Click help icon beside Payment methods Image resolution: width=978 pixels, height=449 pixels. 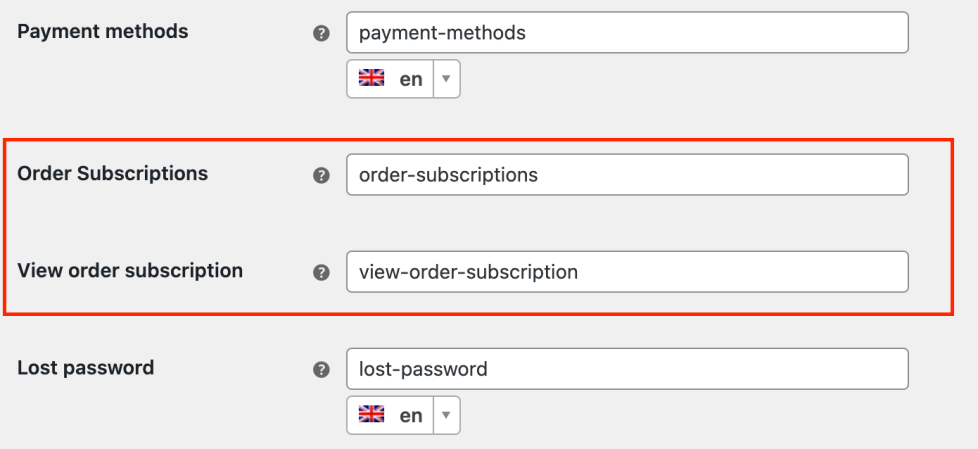click(323, 33)
